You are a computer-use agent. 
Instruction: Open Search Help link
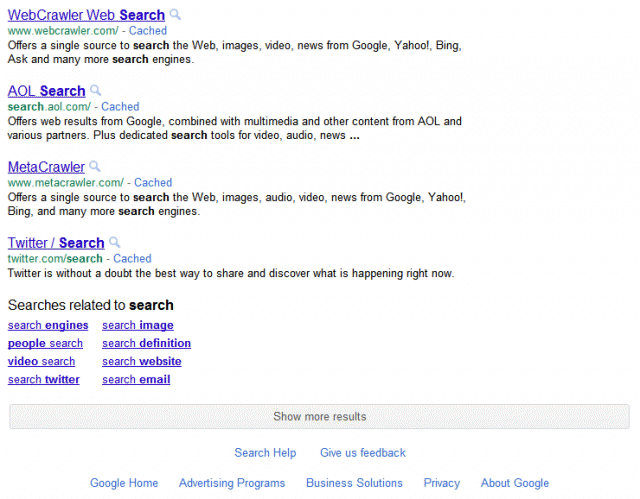(x=265, y=453)
